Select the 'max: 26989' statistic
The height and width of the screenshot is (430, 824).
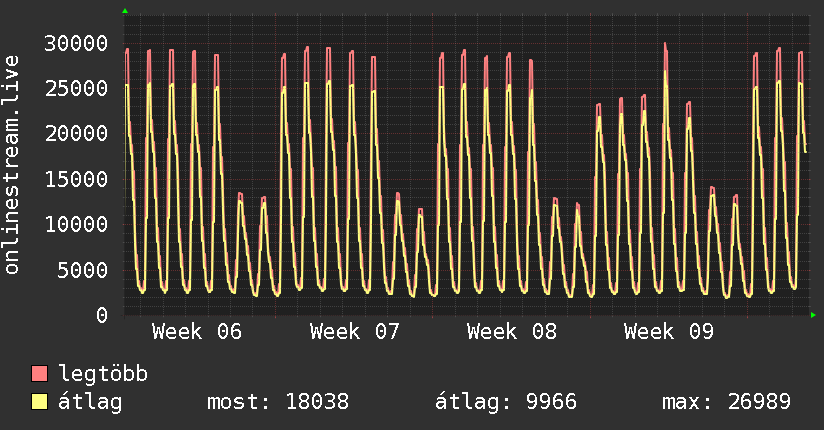point(726,402)
